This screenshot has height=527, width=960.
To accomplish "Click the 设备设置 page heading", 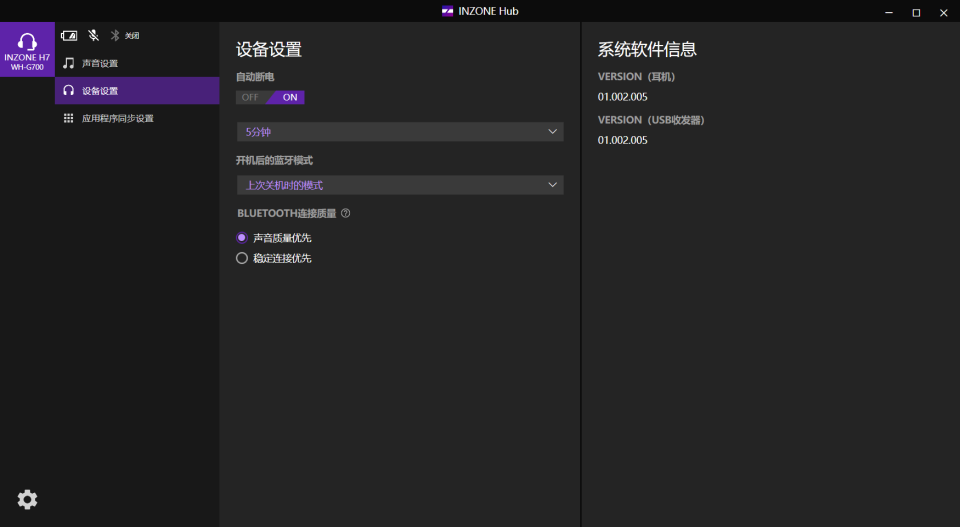I will 269,50.
